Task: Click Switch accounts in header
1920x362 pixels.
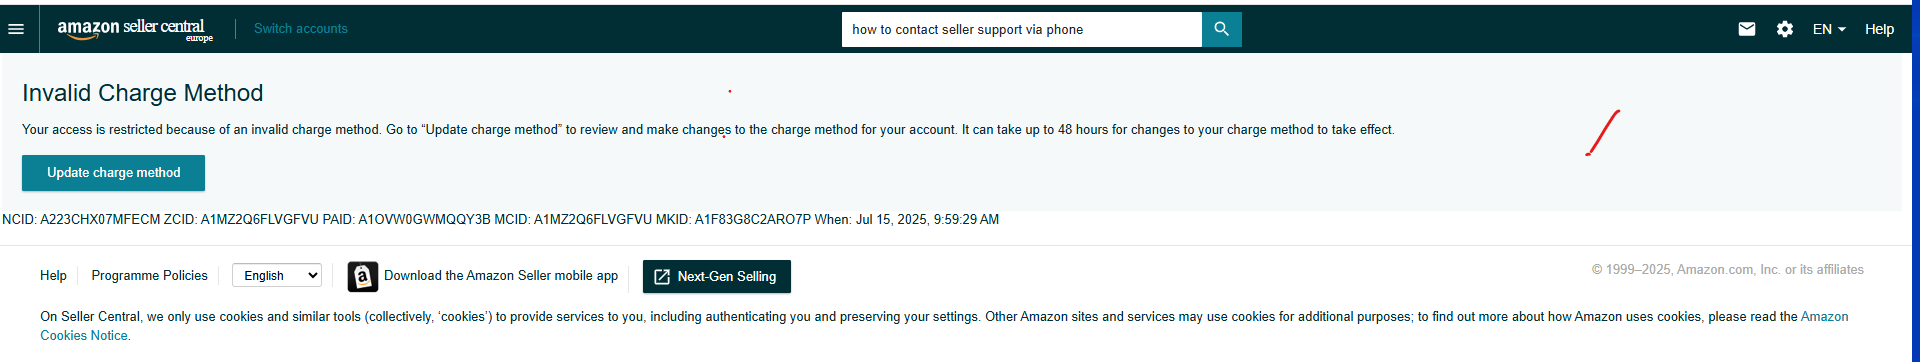Action: 301,29
